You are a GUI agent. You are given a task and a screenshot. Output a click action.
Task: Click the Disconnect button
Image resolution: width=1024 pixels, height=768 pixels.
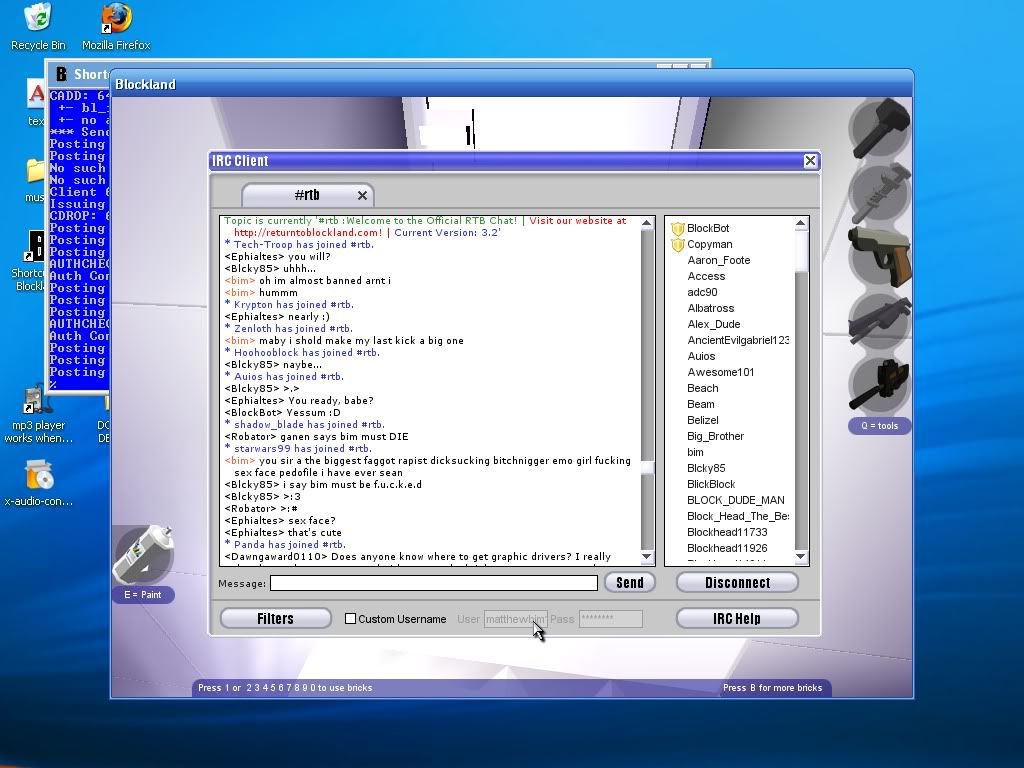[737, 583]
